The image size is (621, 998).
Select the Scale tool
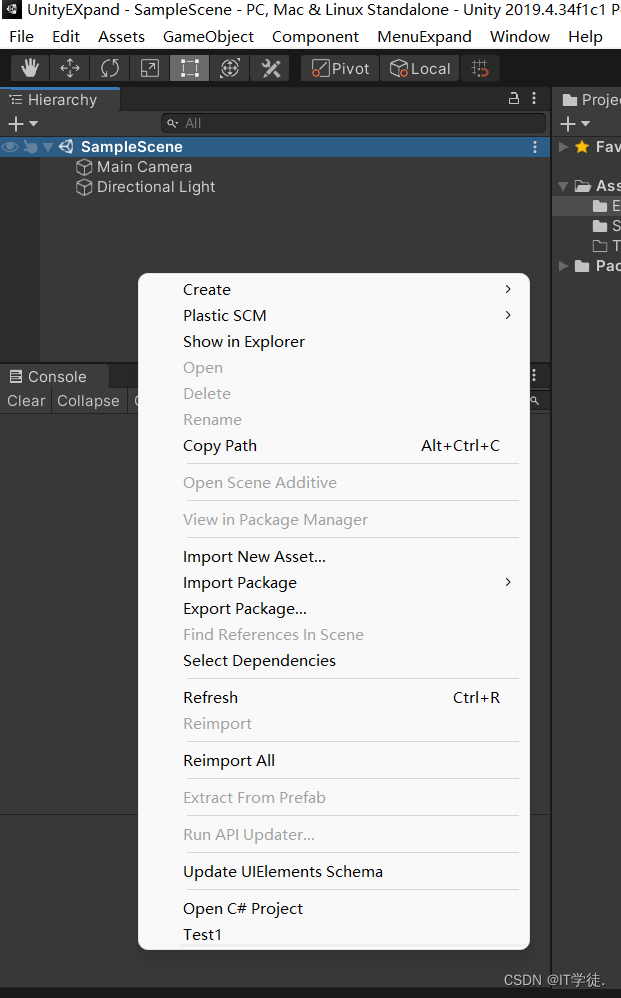[150, 69]
